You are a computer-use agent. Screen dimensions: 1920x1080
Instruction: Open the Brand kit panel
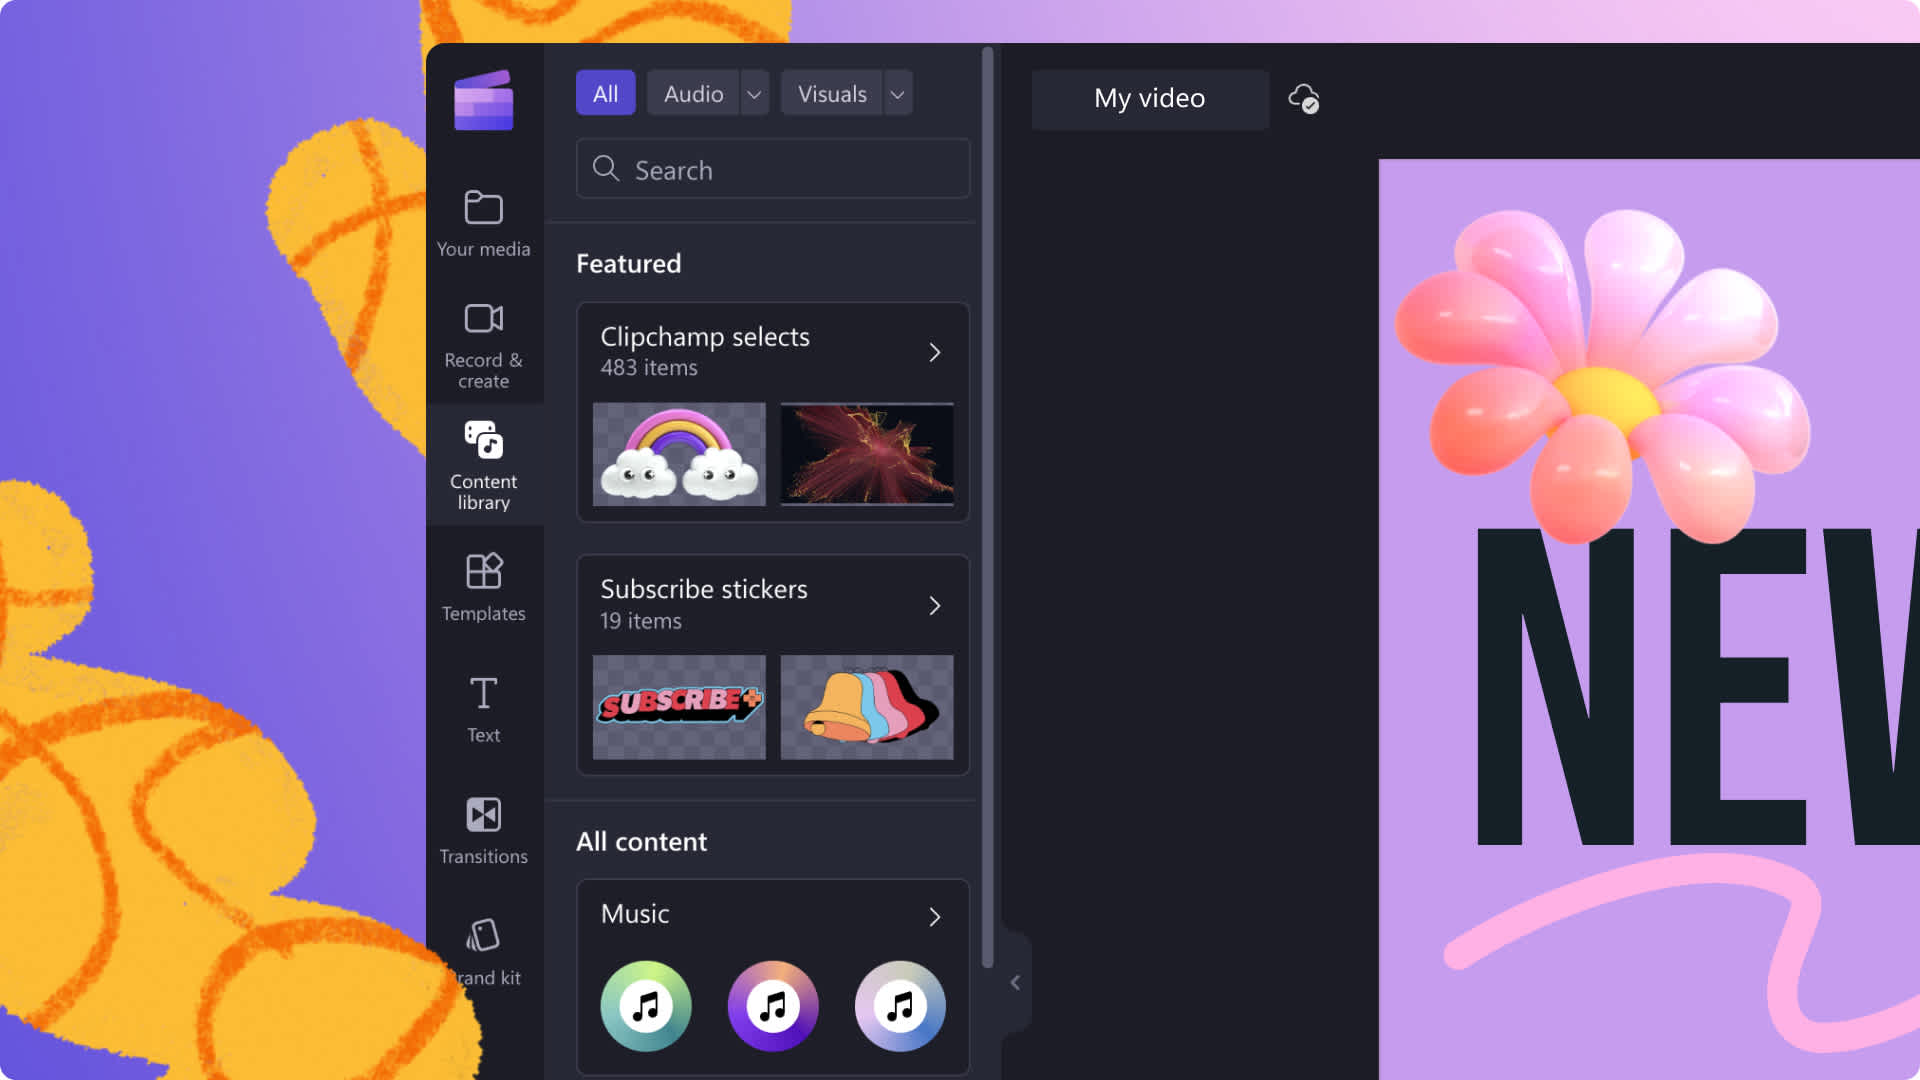(481, 949)
